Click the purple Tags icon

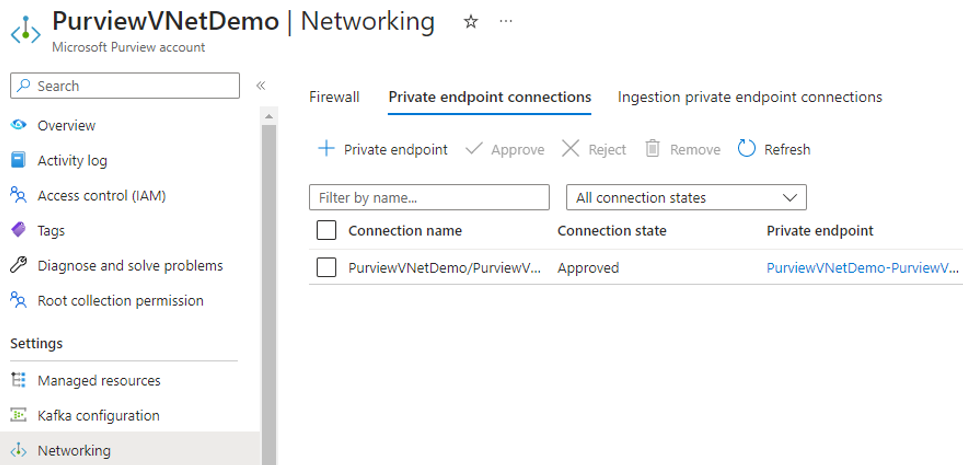[18, 230]
